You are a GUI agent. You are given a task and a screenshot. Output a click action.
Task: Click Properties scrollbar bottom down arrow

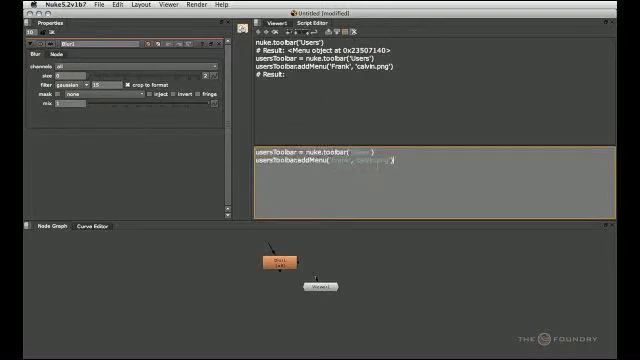coord(228,216)
